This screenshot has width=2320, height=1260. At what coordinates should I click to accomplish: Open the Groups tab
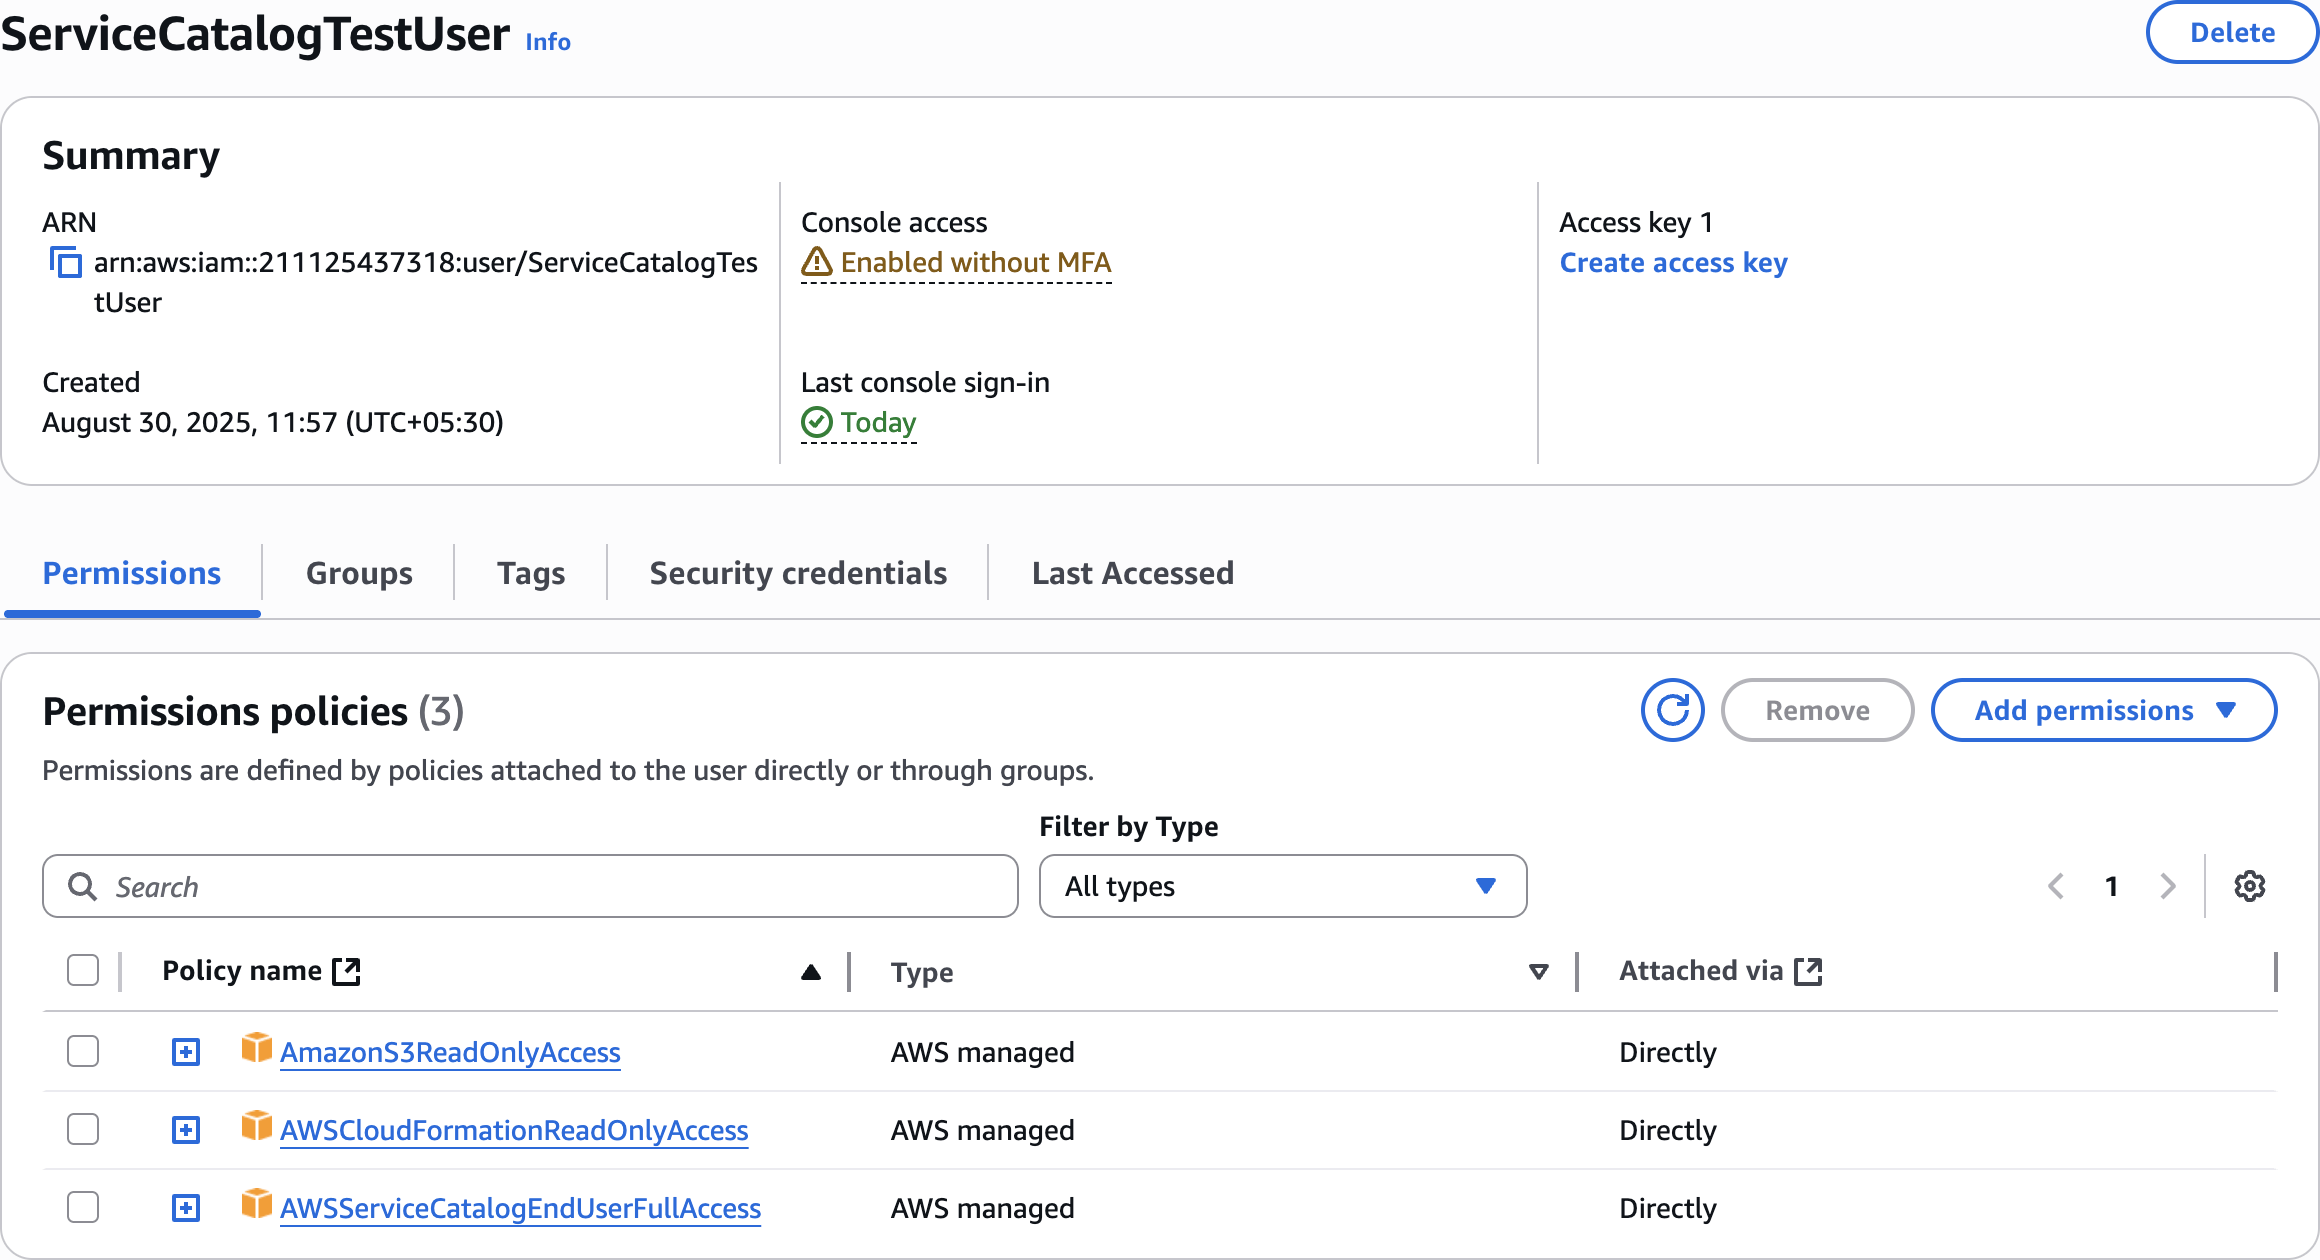(x=359, y=573)
